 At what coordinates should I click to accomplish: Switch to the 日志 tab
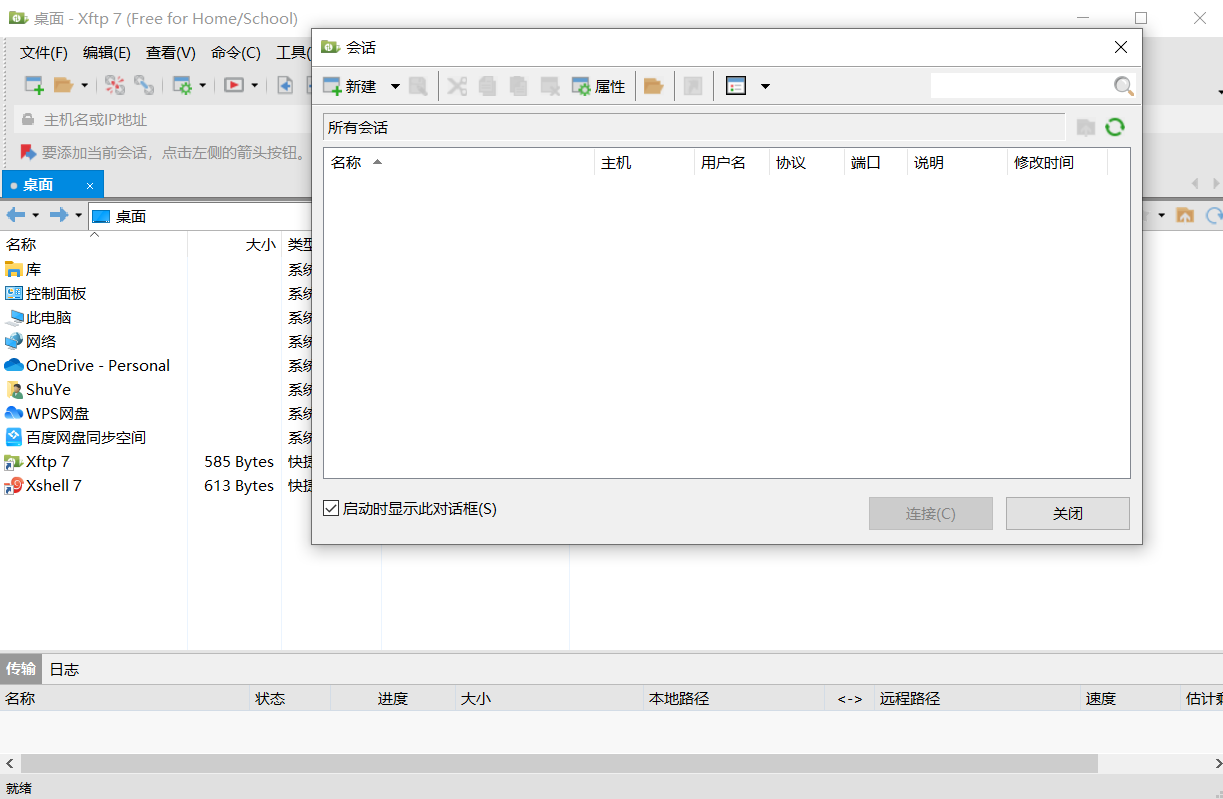point(64,670)
